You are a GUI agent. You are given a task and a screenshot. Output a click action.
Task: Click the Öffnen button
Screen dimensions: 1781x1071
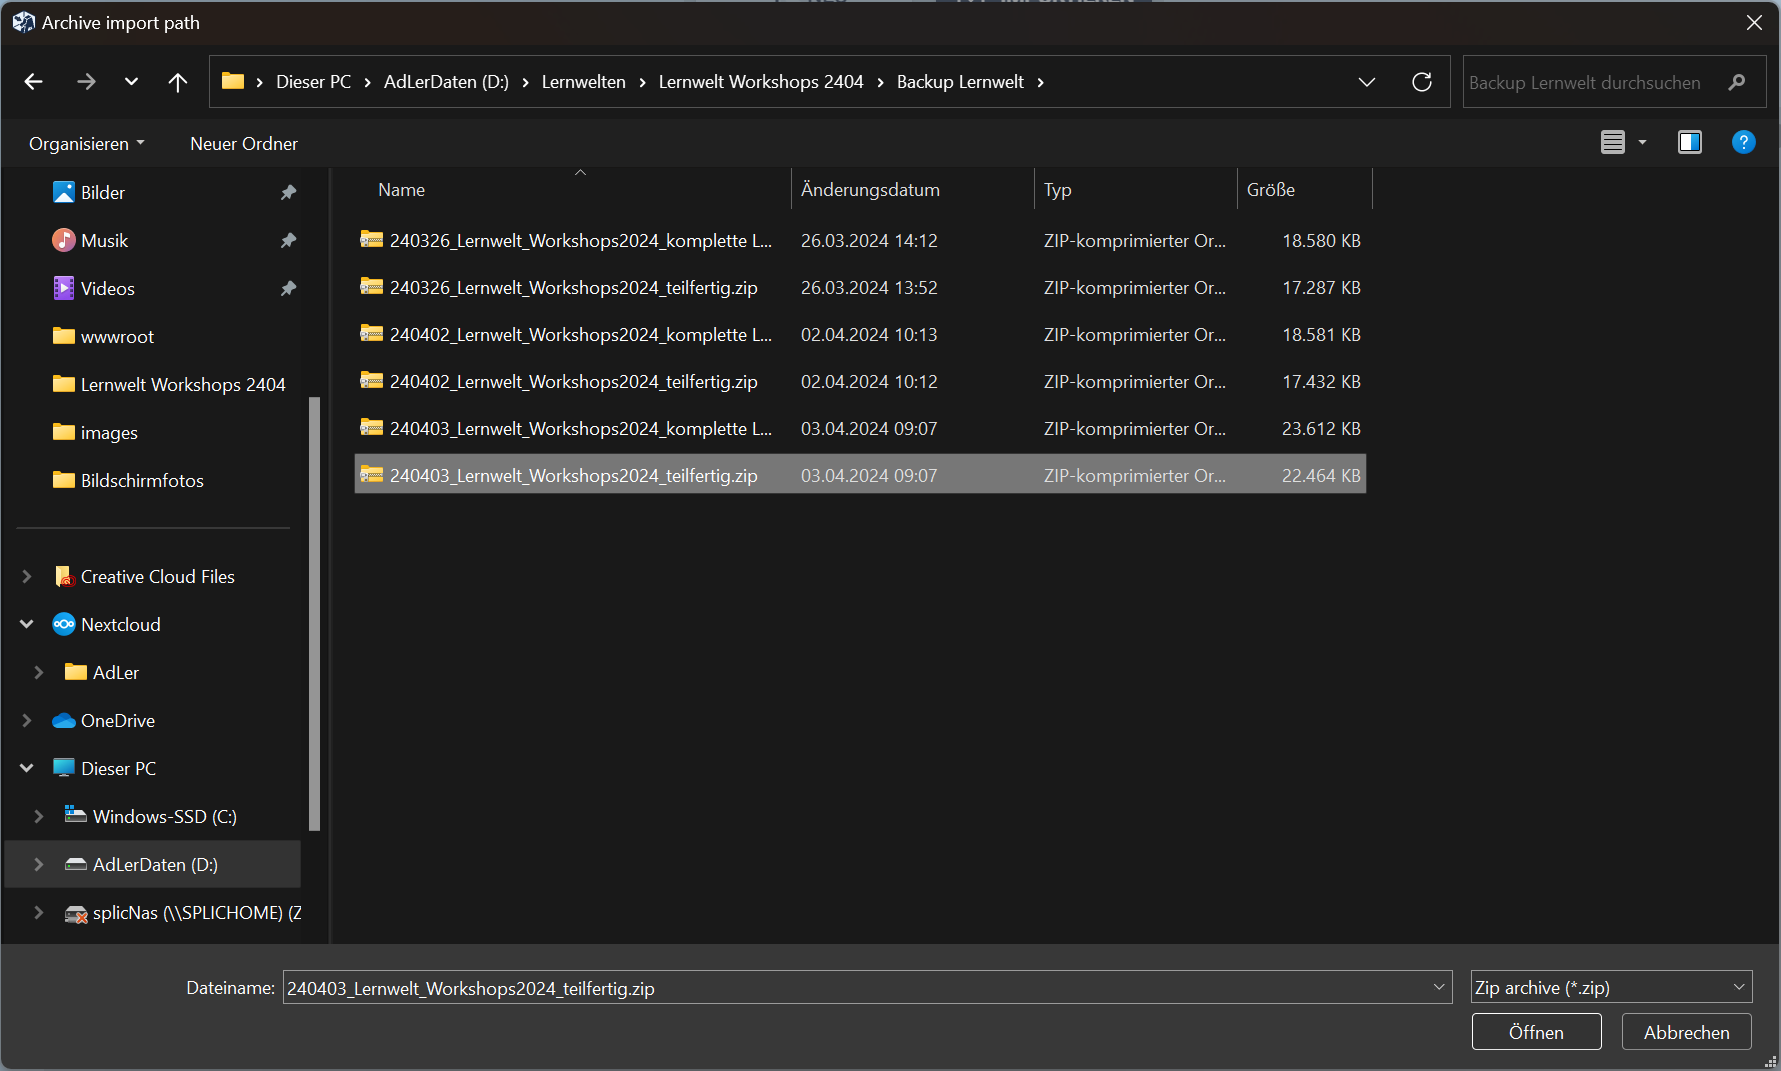[1536, 1032]
